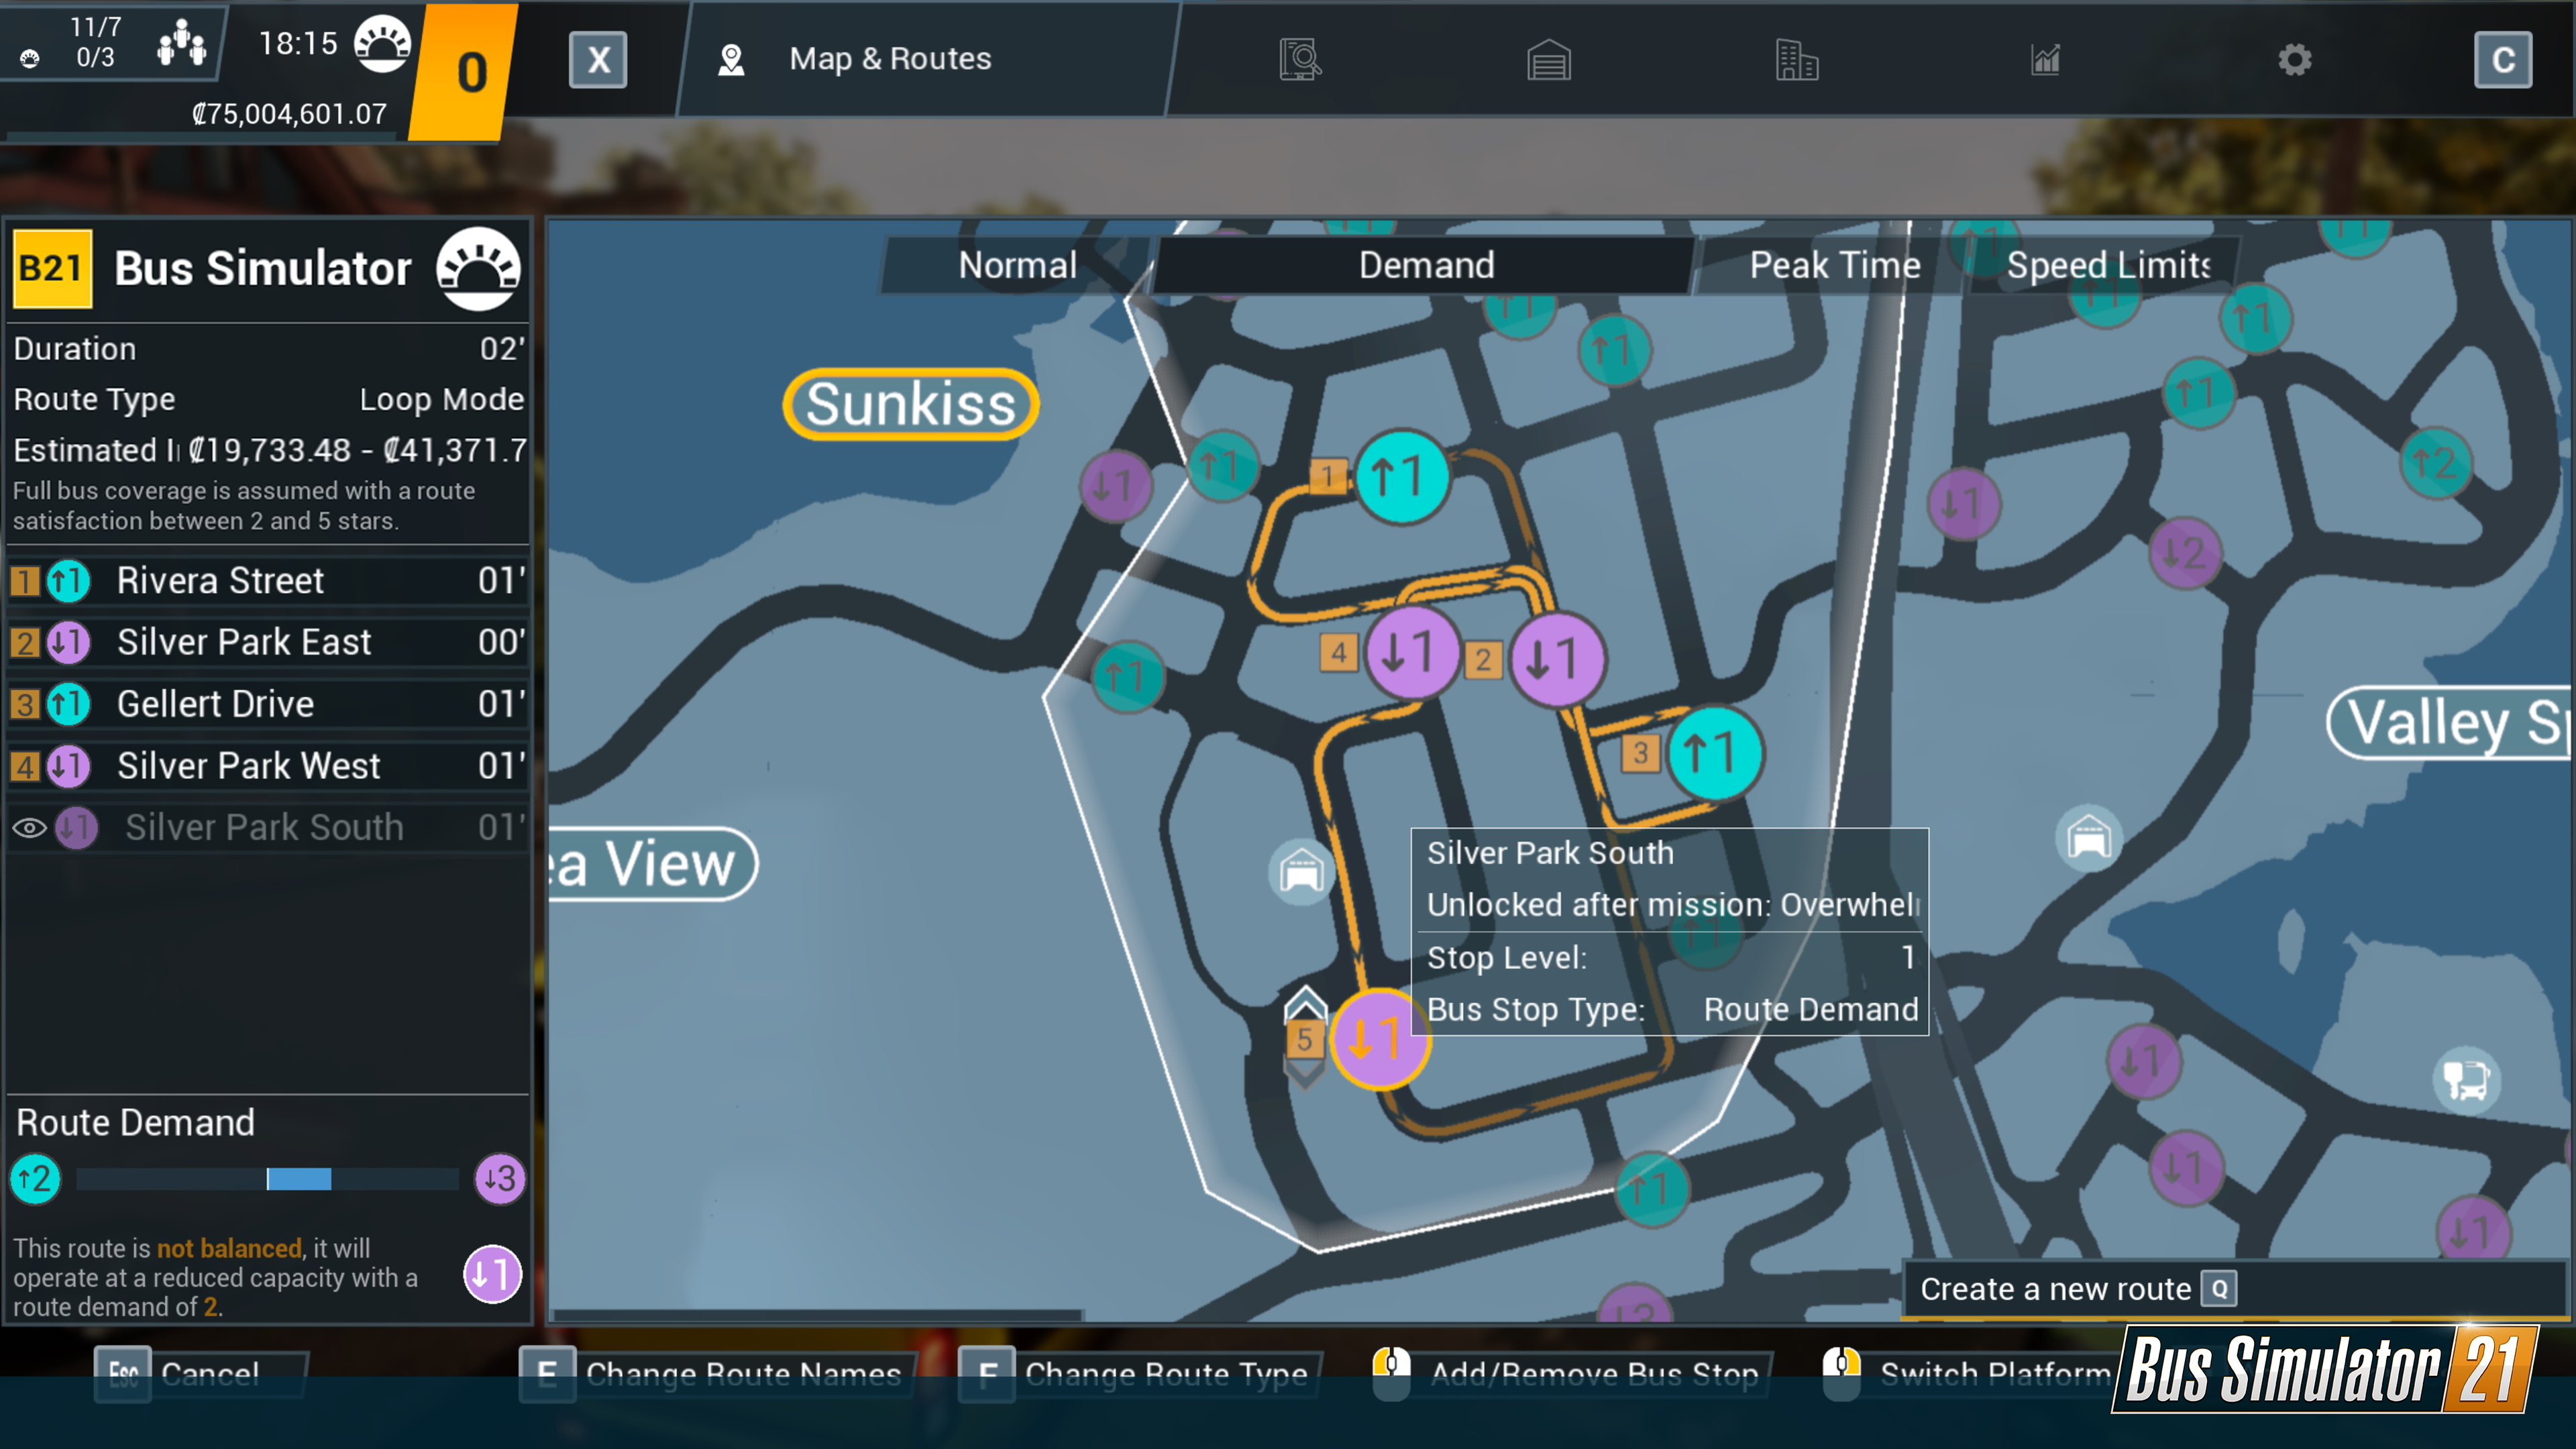The height and width of the screenshot is (1449, 2576).
Task: Open the Map & Routes panel icon
Action: (x=733, y=59)
